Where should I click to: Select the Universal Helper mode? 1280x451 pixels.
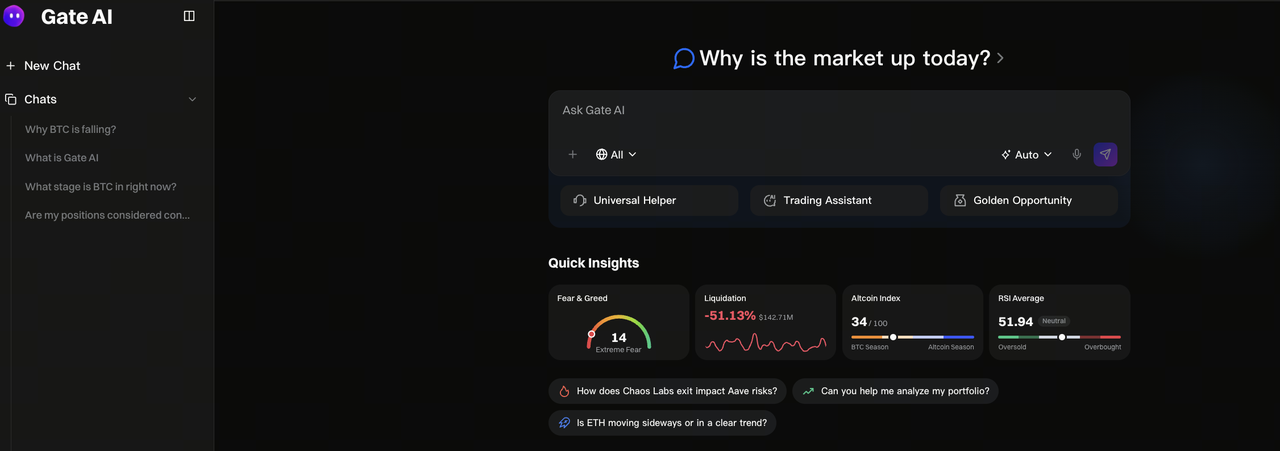pos(648,201)
